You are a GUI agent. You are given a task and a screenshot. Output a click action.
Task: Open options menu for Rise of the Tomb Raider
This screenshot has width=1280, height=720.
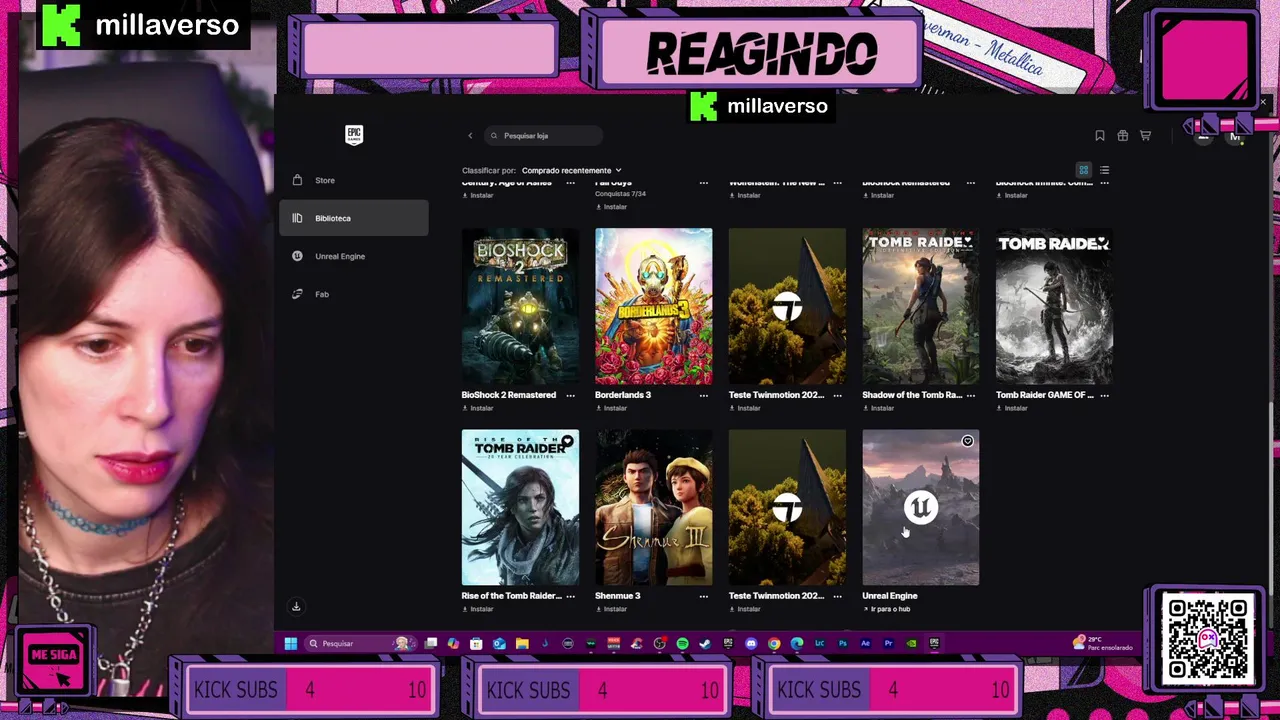pos(570,596)
